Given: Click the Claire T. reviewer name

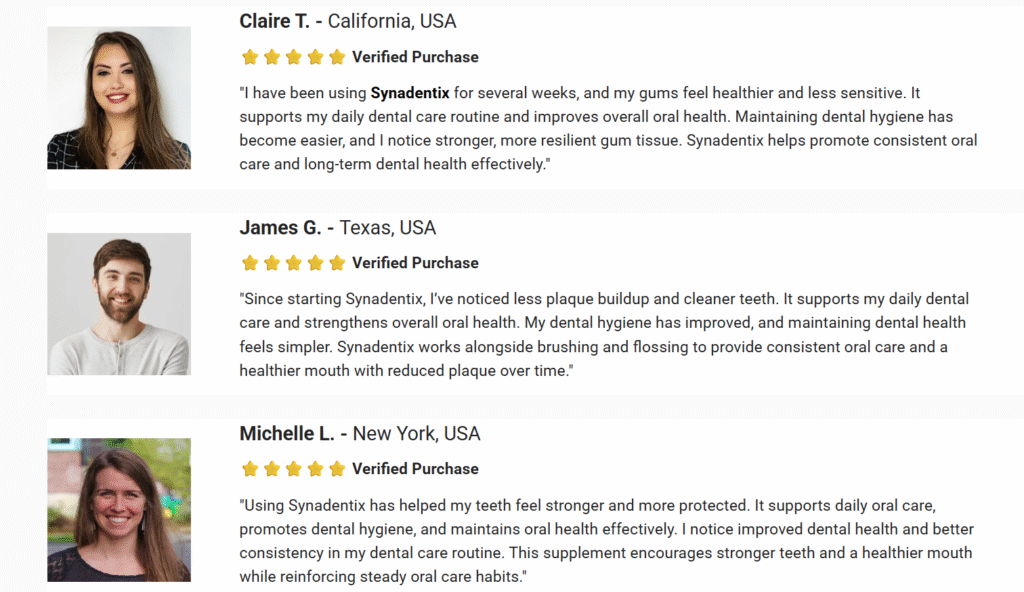Looking at the screenshot, I should (x=275, y=21).
